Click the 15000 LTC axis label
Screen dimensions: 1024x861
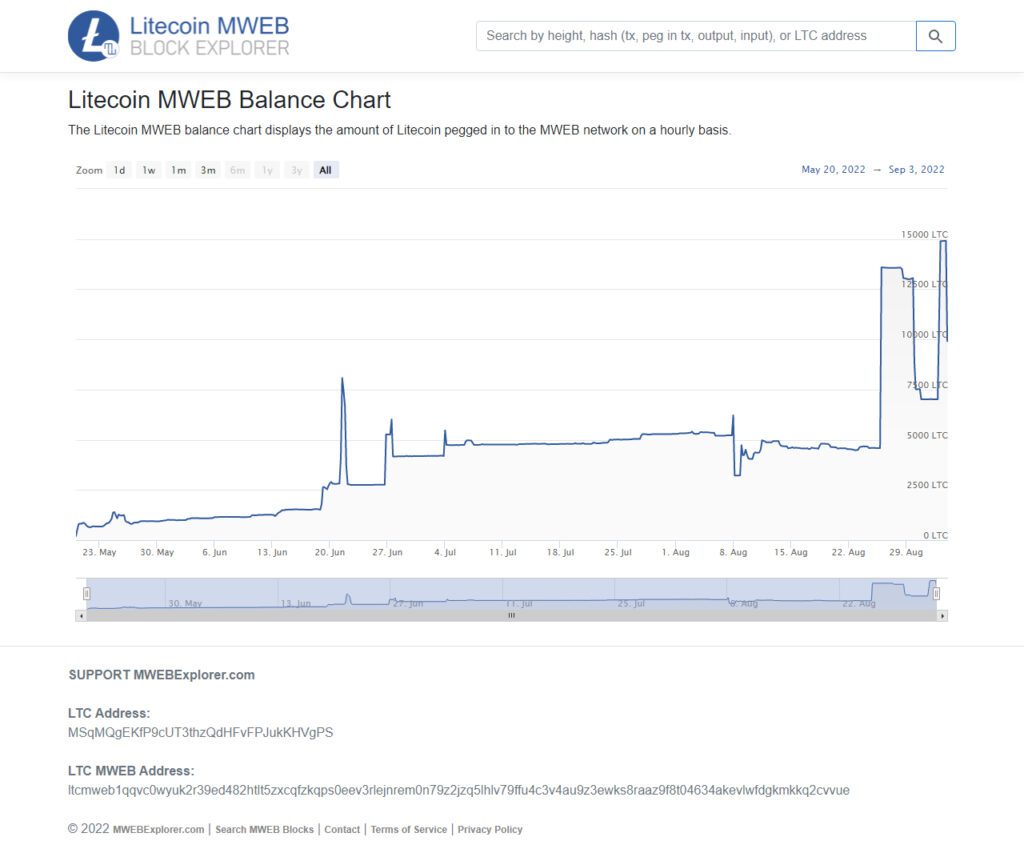(x=924, y=235)
